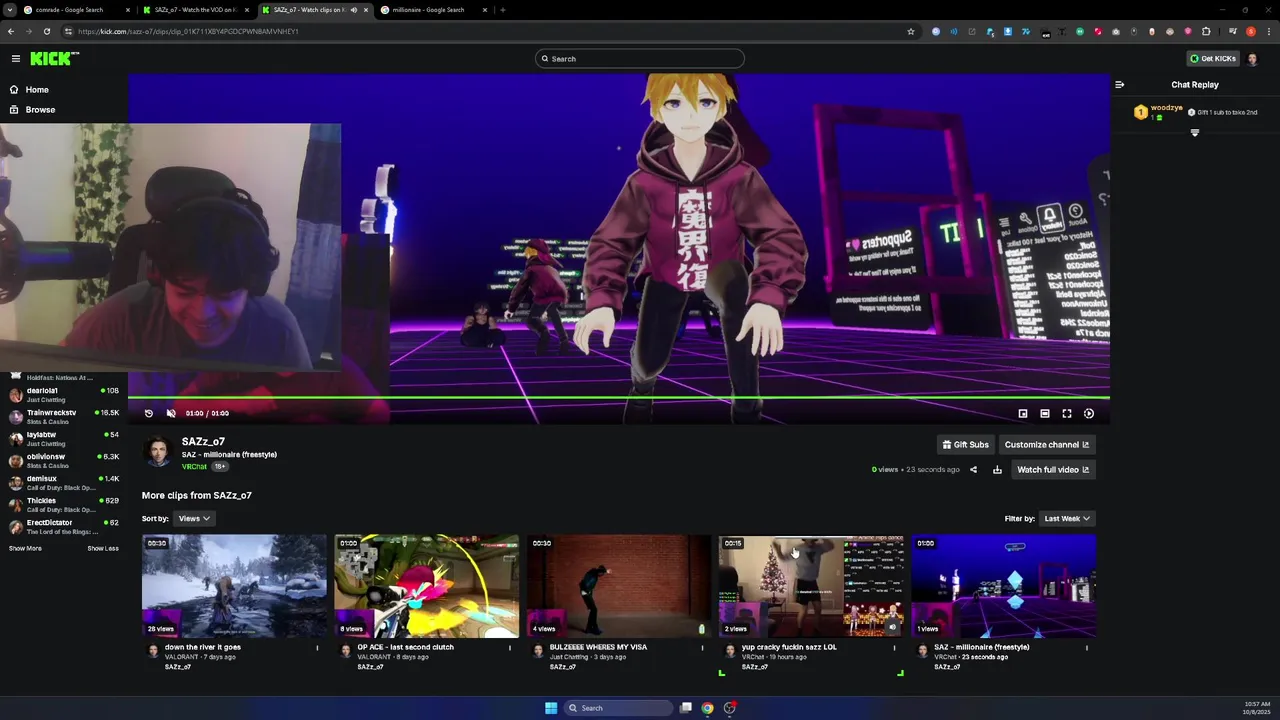Open the playback speed settings icon

tap(1089, 413)
